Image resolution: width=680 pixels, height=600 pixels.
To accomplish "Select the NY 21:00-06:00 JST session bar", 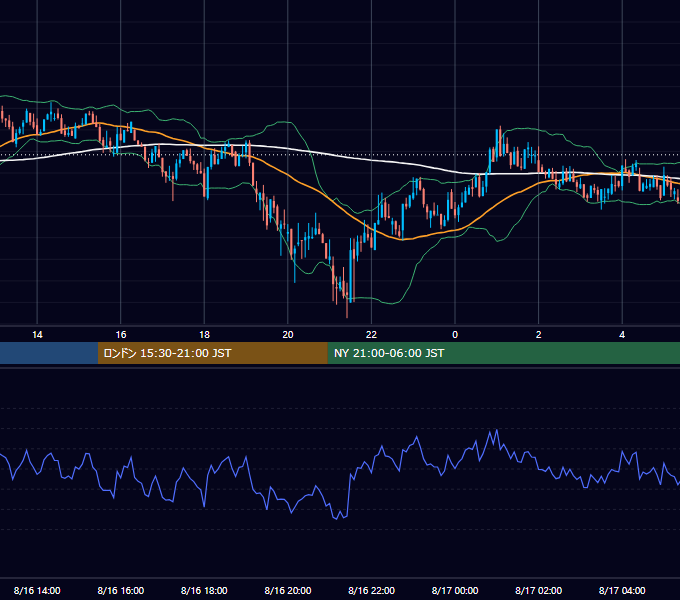I will click(503, 353).
